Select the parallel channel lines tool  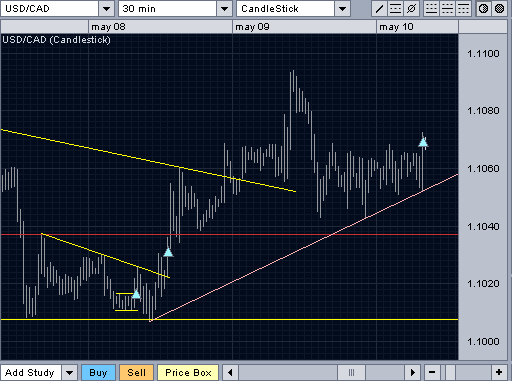[395, 8]
